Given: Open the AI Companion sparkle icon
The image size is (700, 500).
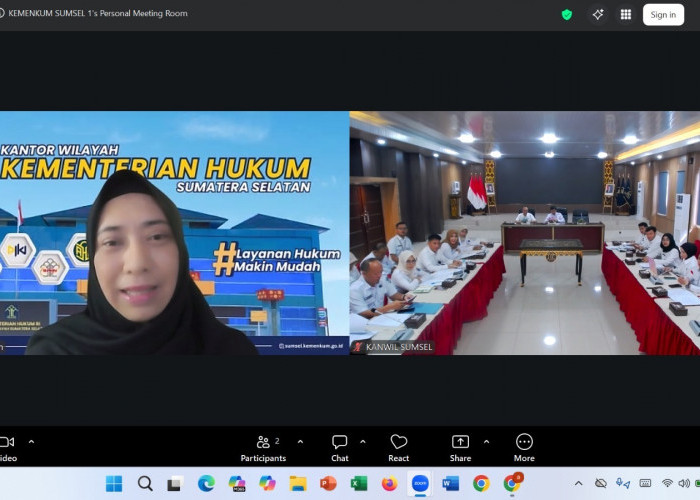Looking at the screenshot, I should tap(598, 15).
